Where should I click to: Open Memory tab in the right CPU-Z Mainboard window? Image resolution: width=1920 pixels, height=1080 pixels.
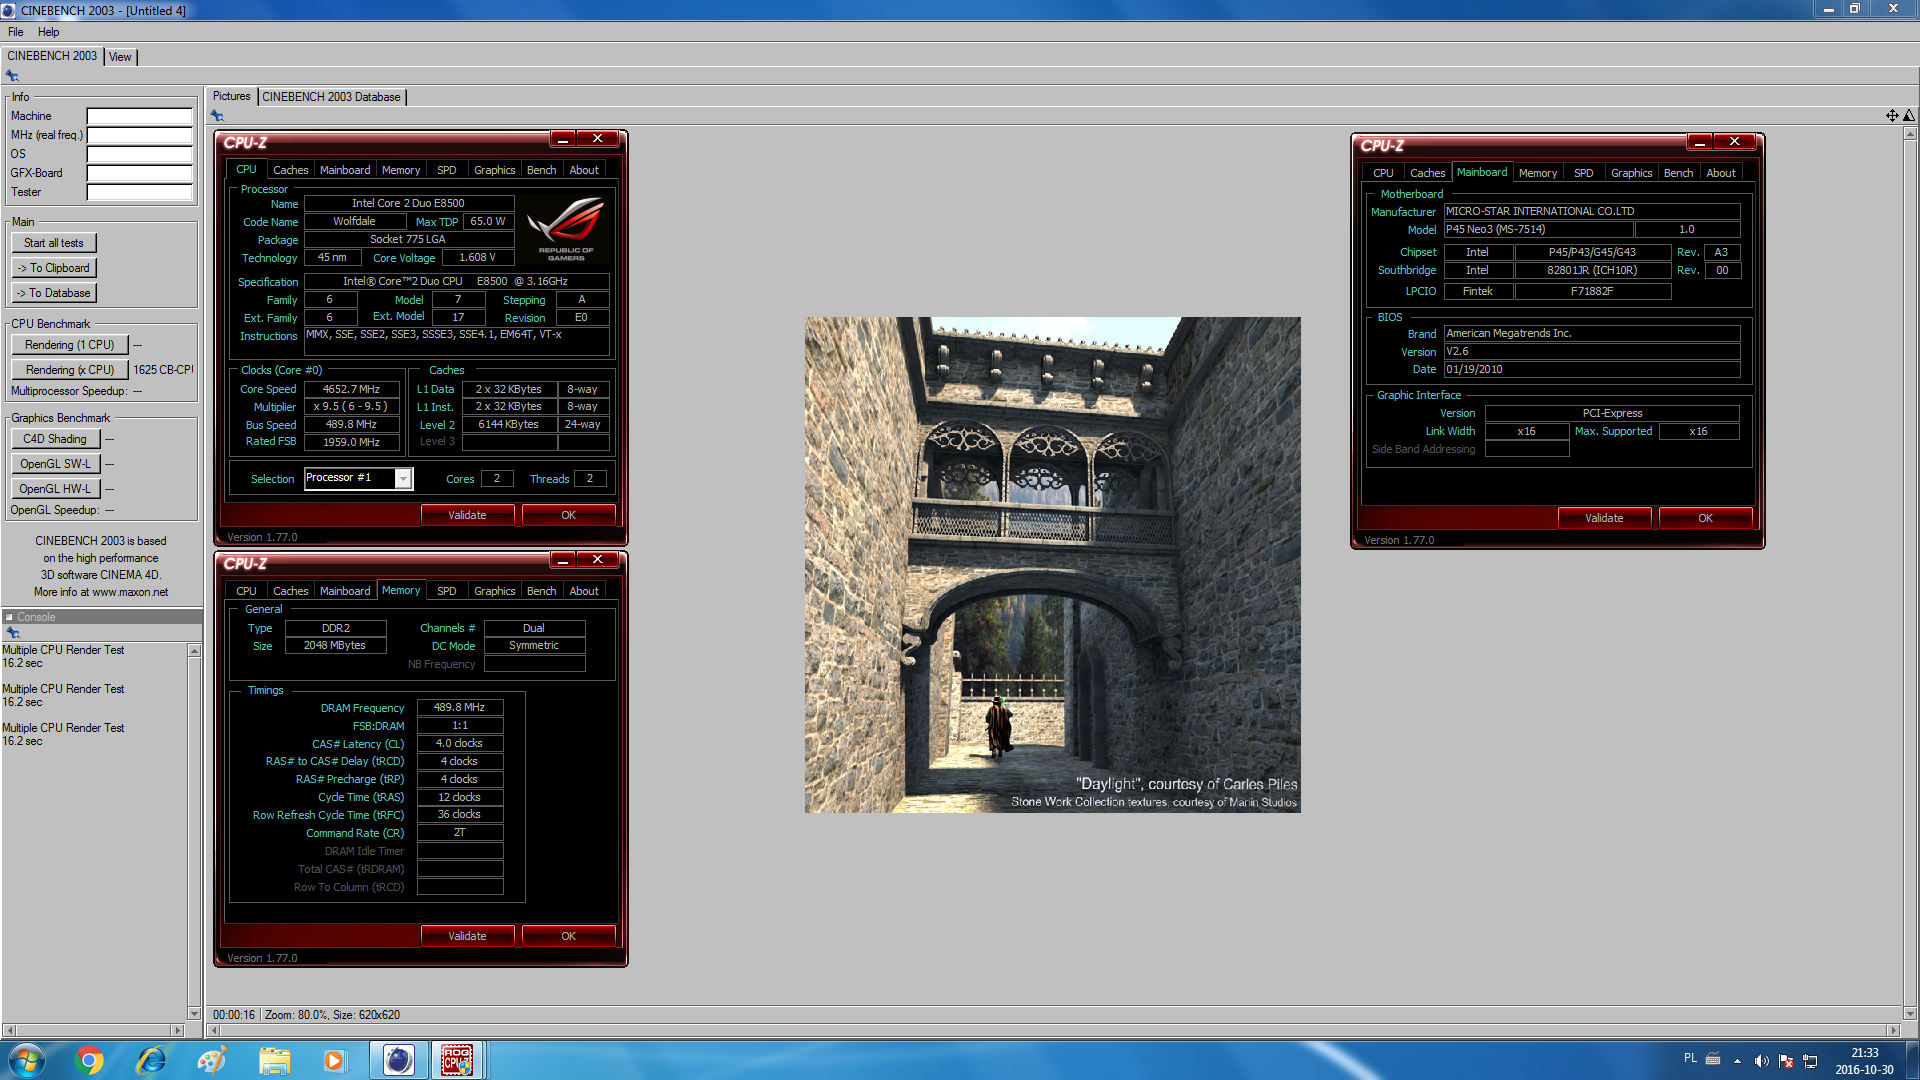(x=1537, y=173)
